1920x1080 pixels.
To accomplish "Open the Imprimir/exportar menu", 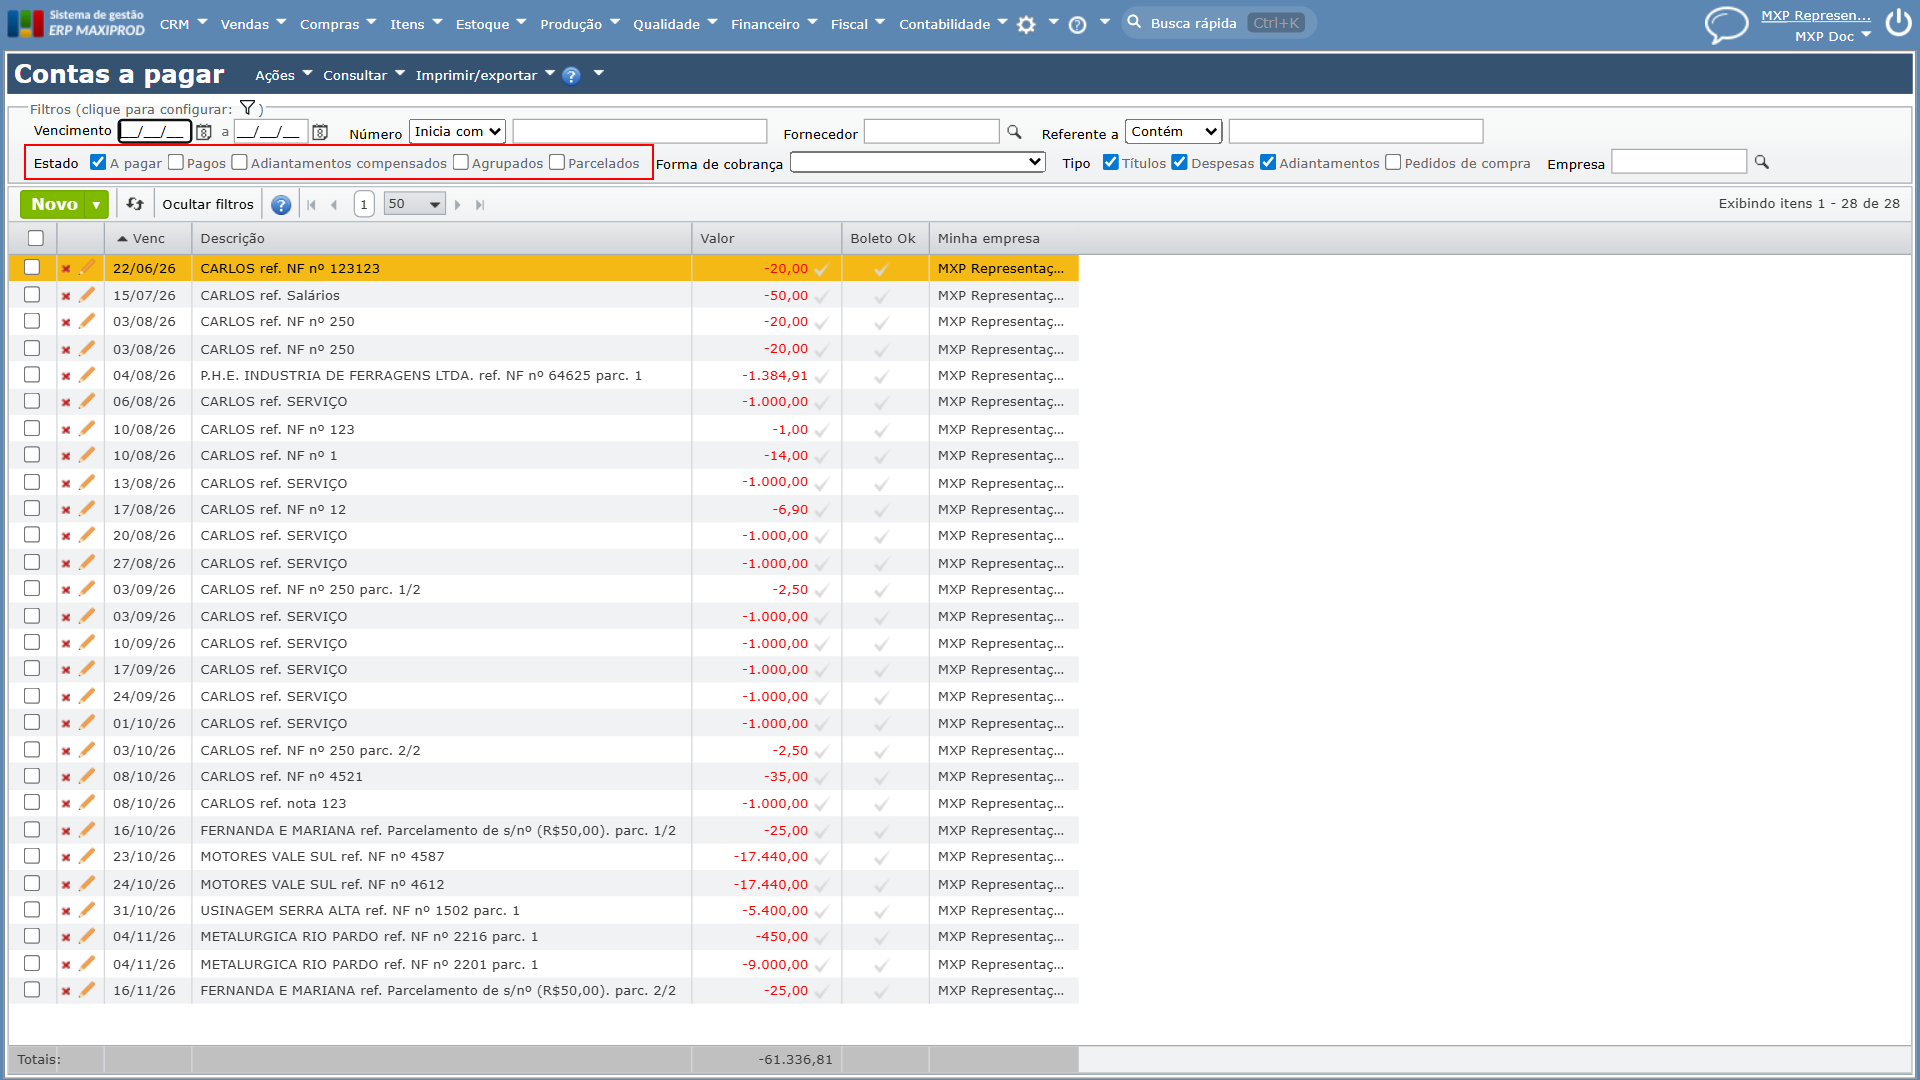I will coord(485,75).
